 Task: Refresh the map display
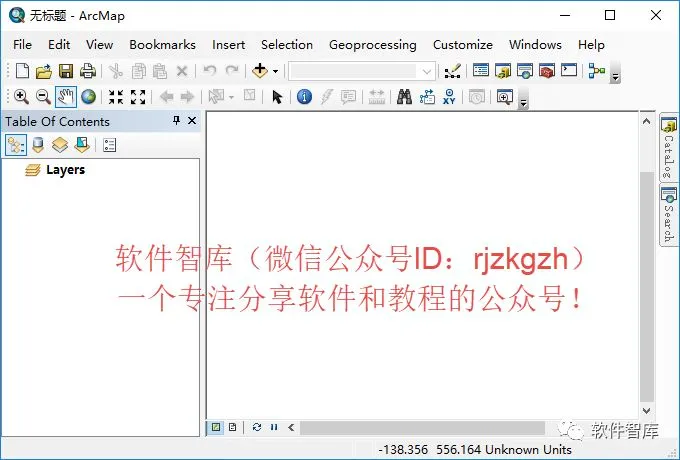tap(257, 427)
